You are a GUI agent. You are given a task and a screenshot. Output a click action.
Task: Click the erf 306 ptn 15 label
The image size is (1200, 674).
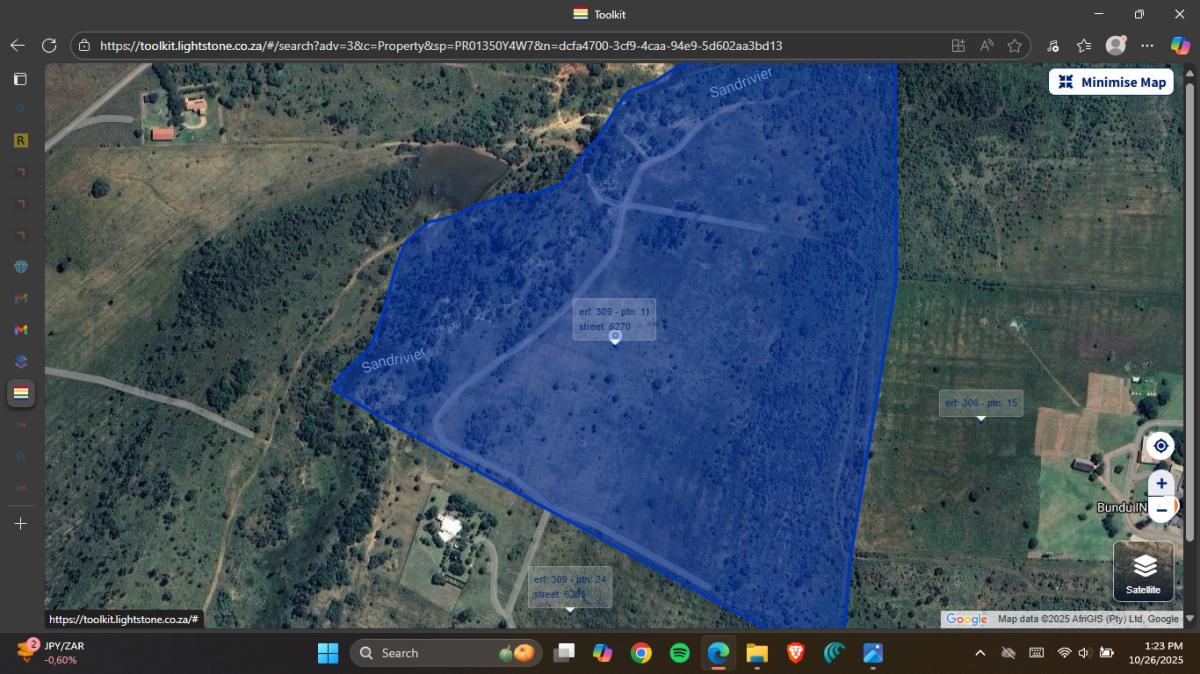pos(980,403)
